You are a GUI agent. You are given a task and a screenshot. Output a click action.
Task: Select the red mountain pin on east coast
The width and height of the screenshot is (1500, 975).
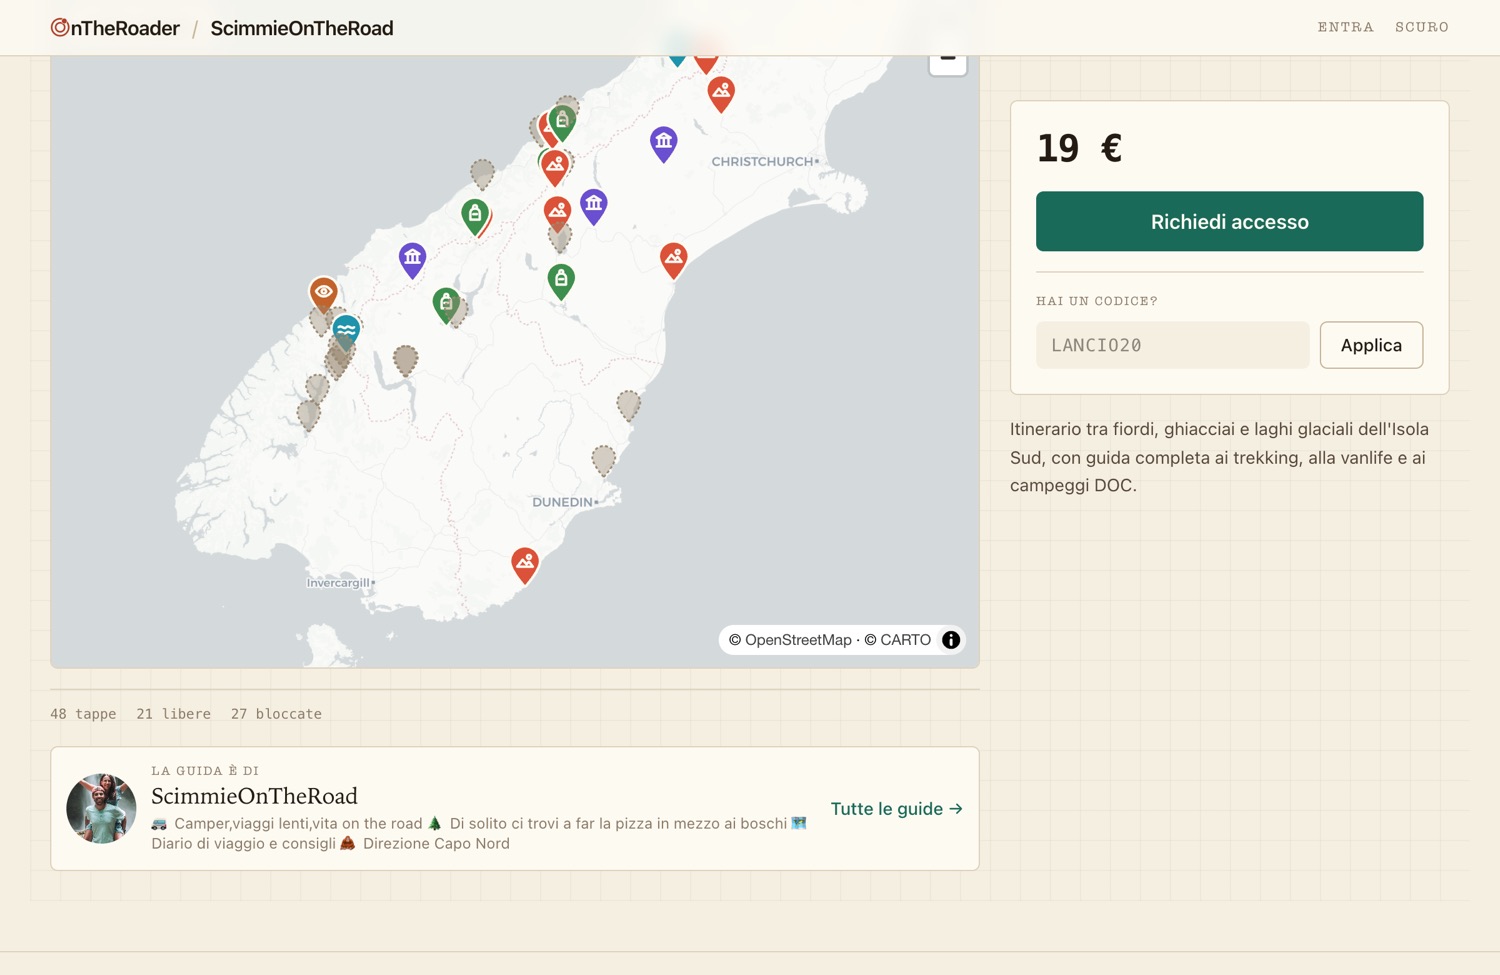(674, 260)
